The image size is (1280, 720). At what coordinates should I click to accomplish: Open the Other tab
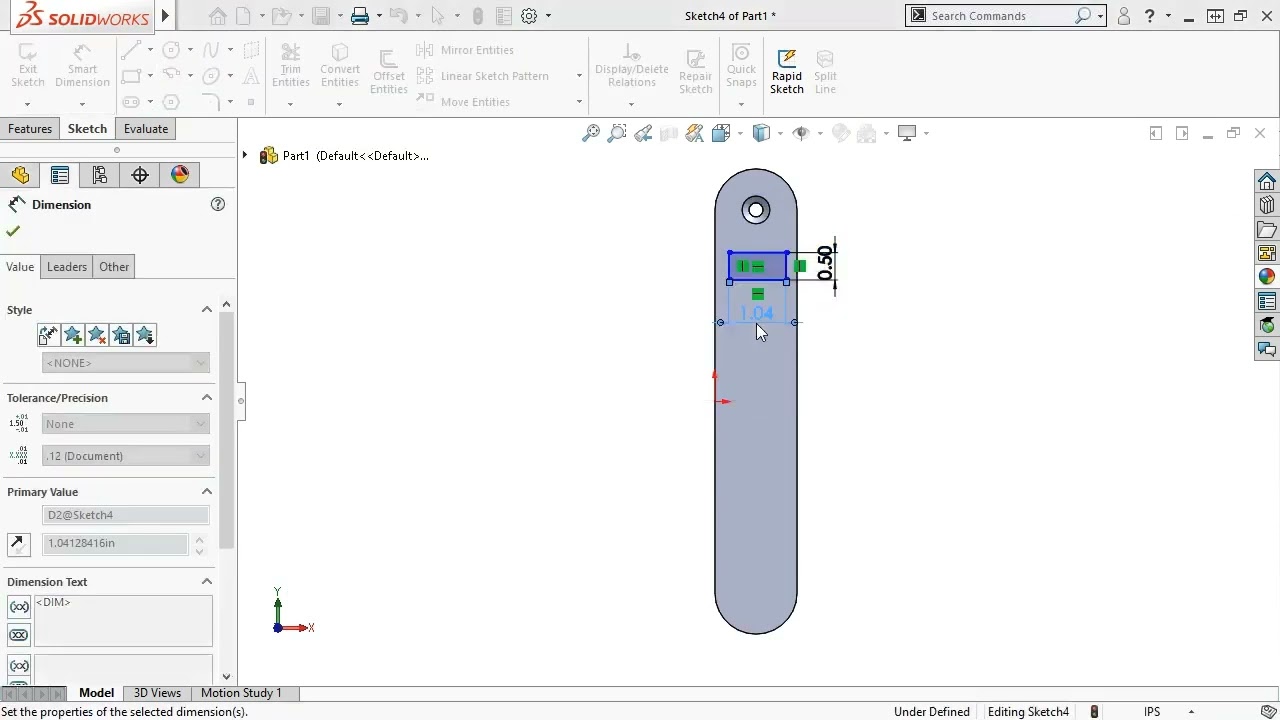114,267
